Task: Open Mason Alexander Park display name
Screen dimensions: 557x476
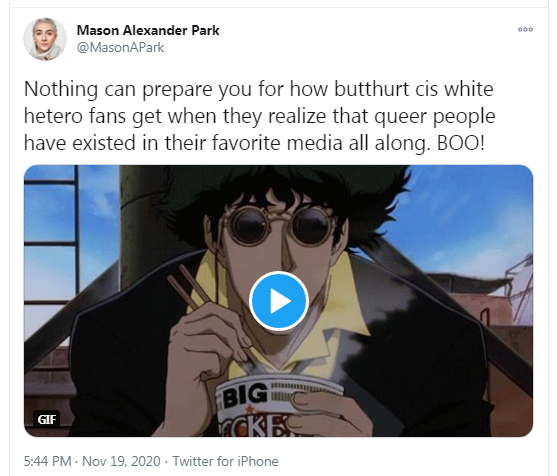Action: pos(148,30)
